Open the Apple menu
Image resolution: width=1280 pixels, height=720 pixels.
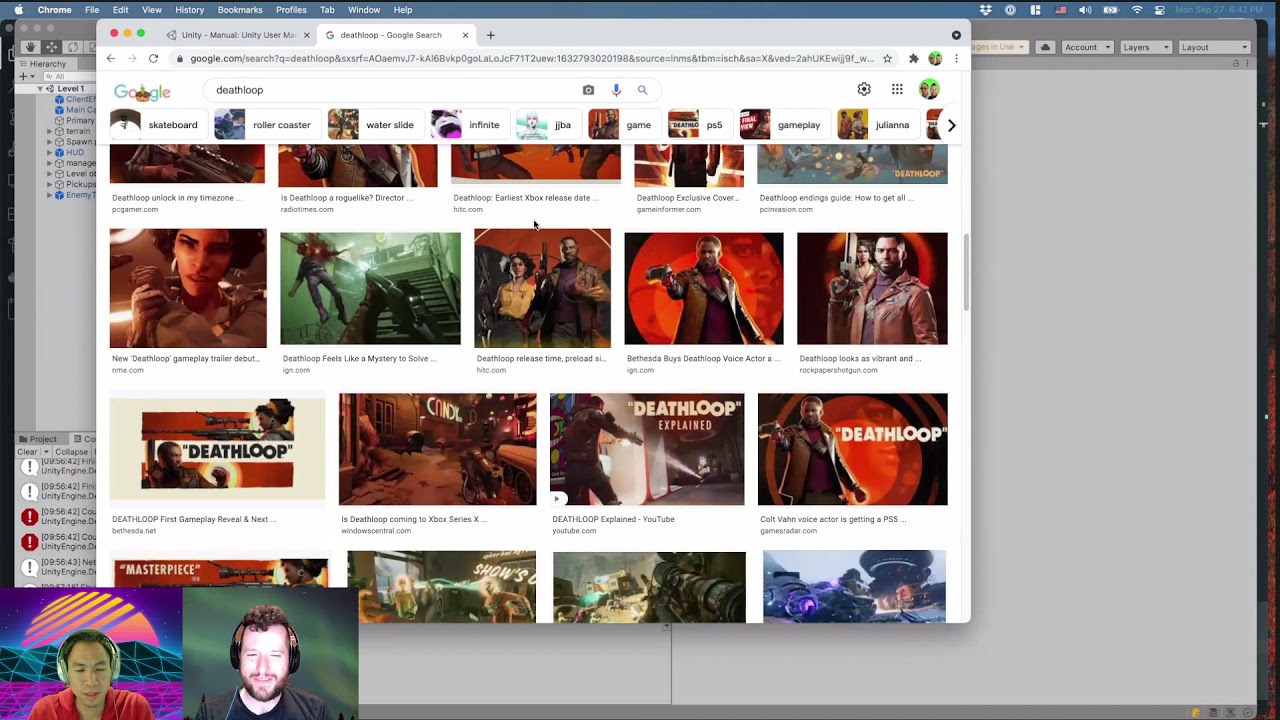(x=18, y=10)
